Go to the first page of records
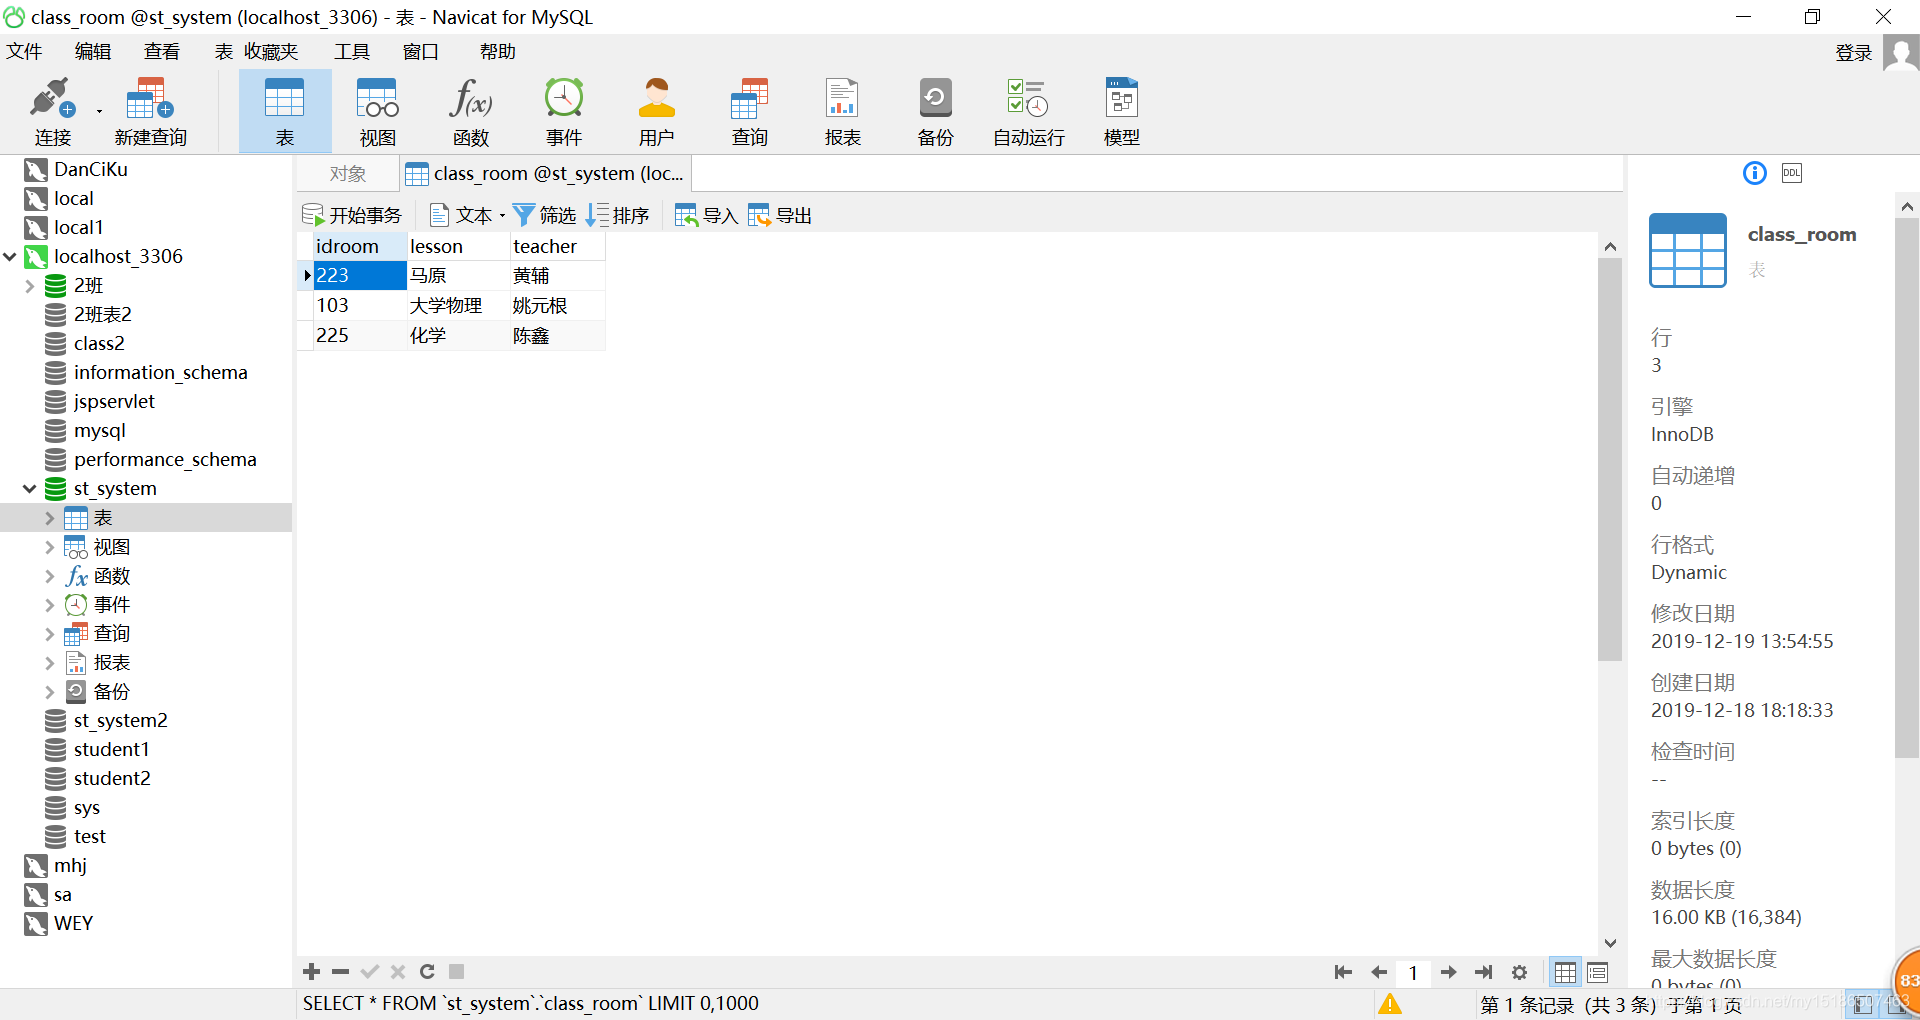The height and width of the screenshot is (1020, 1920). point(1343,972)
